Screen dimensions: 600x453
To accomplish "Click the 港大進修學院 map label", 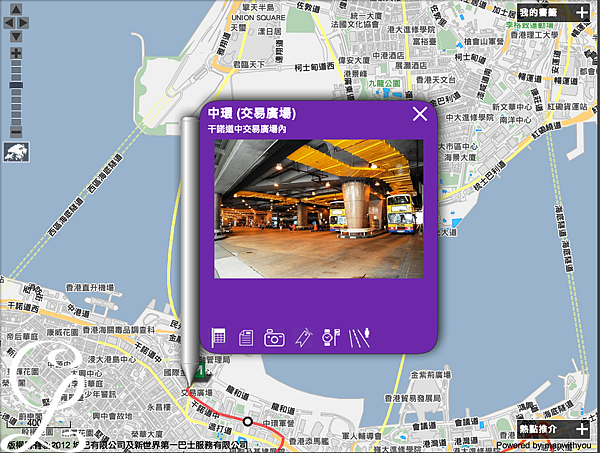I will pyautogui.click(x=411, y=29).
